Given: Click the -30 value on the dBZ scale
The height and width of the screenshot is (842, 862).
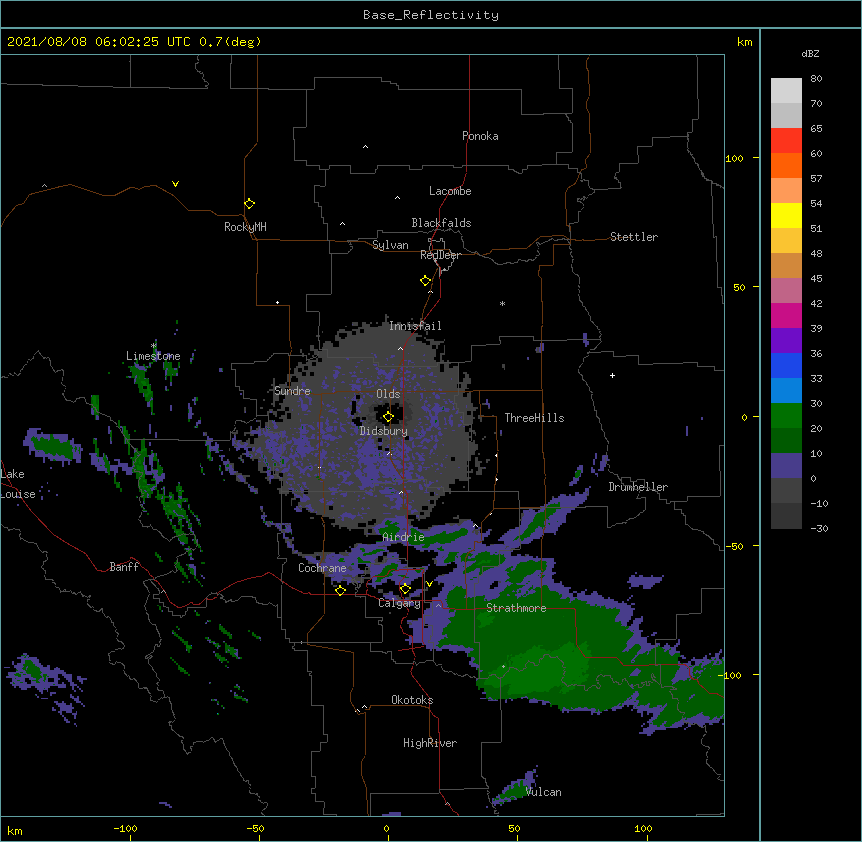Looking at the screenshot, I should point(819,529).
